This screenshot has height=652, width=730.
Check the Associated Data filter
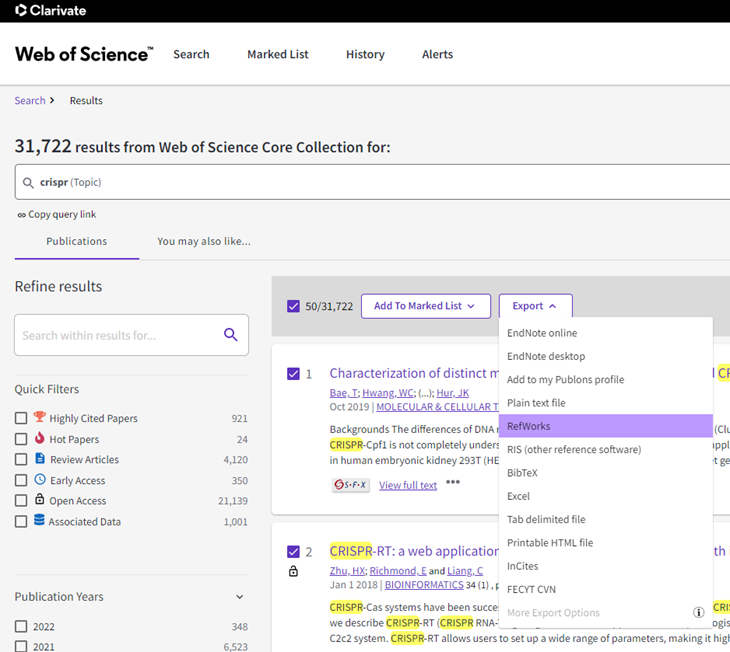point(21,521)
